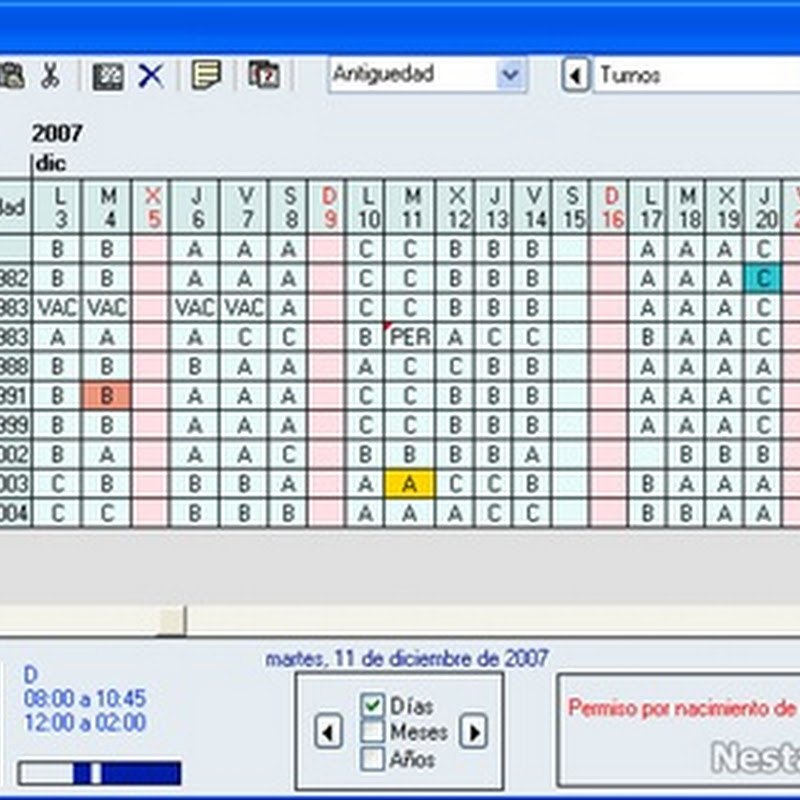Click the S 15 column header
800x800 pixels.
[570, 207]
